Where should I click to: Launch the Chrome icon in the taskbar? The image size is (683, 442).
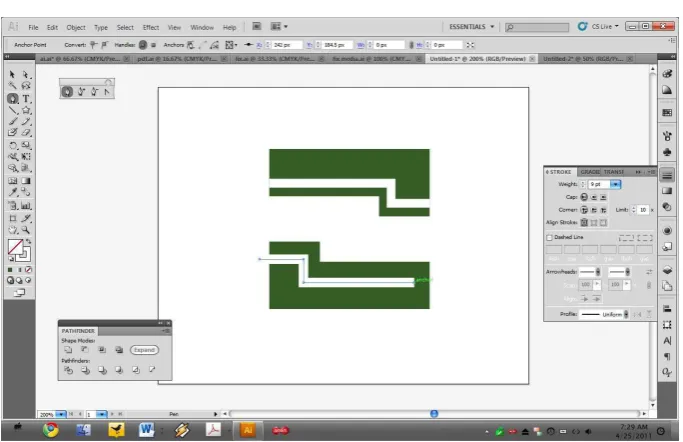point(51,430)
